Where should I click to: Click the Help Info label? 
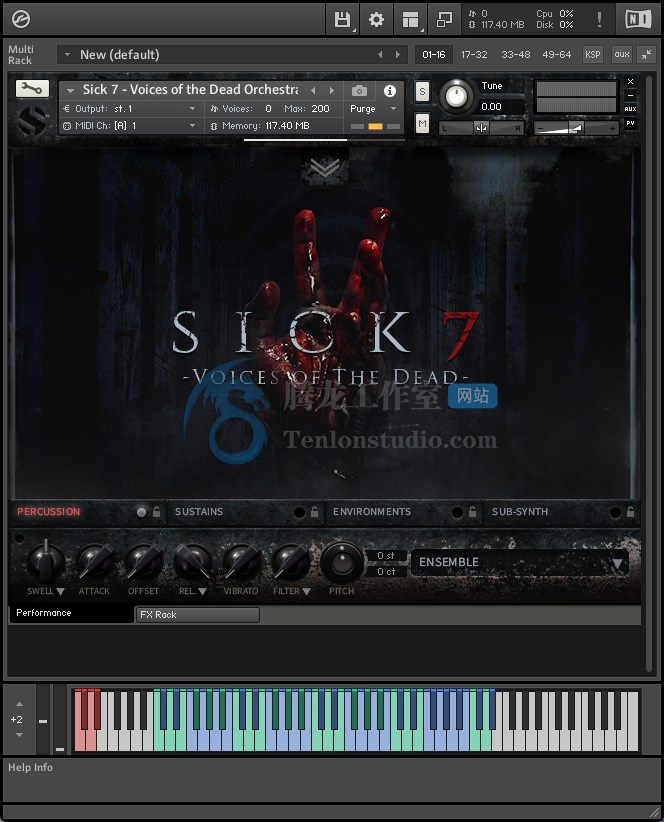click(30, 767)
